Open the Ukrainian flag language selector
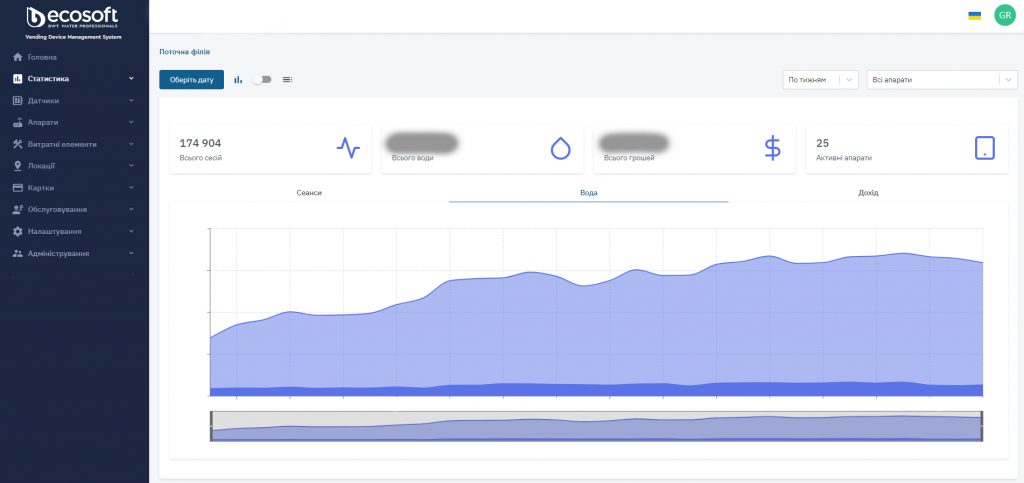 [974, 15]
